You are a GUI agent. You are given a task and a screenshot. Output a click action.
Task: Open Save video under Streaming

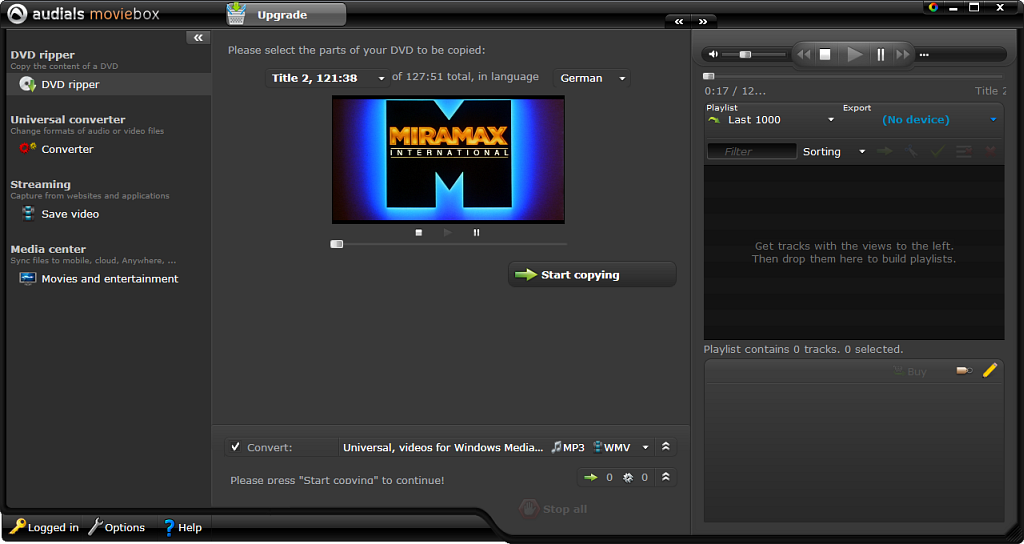[70, 214]
